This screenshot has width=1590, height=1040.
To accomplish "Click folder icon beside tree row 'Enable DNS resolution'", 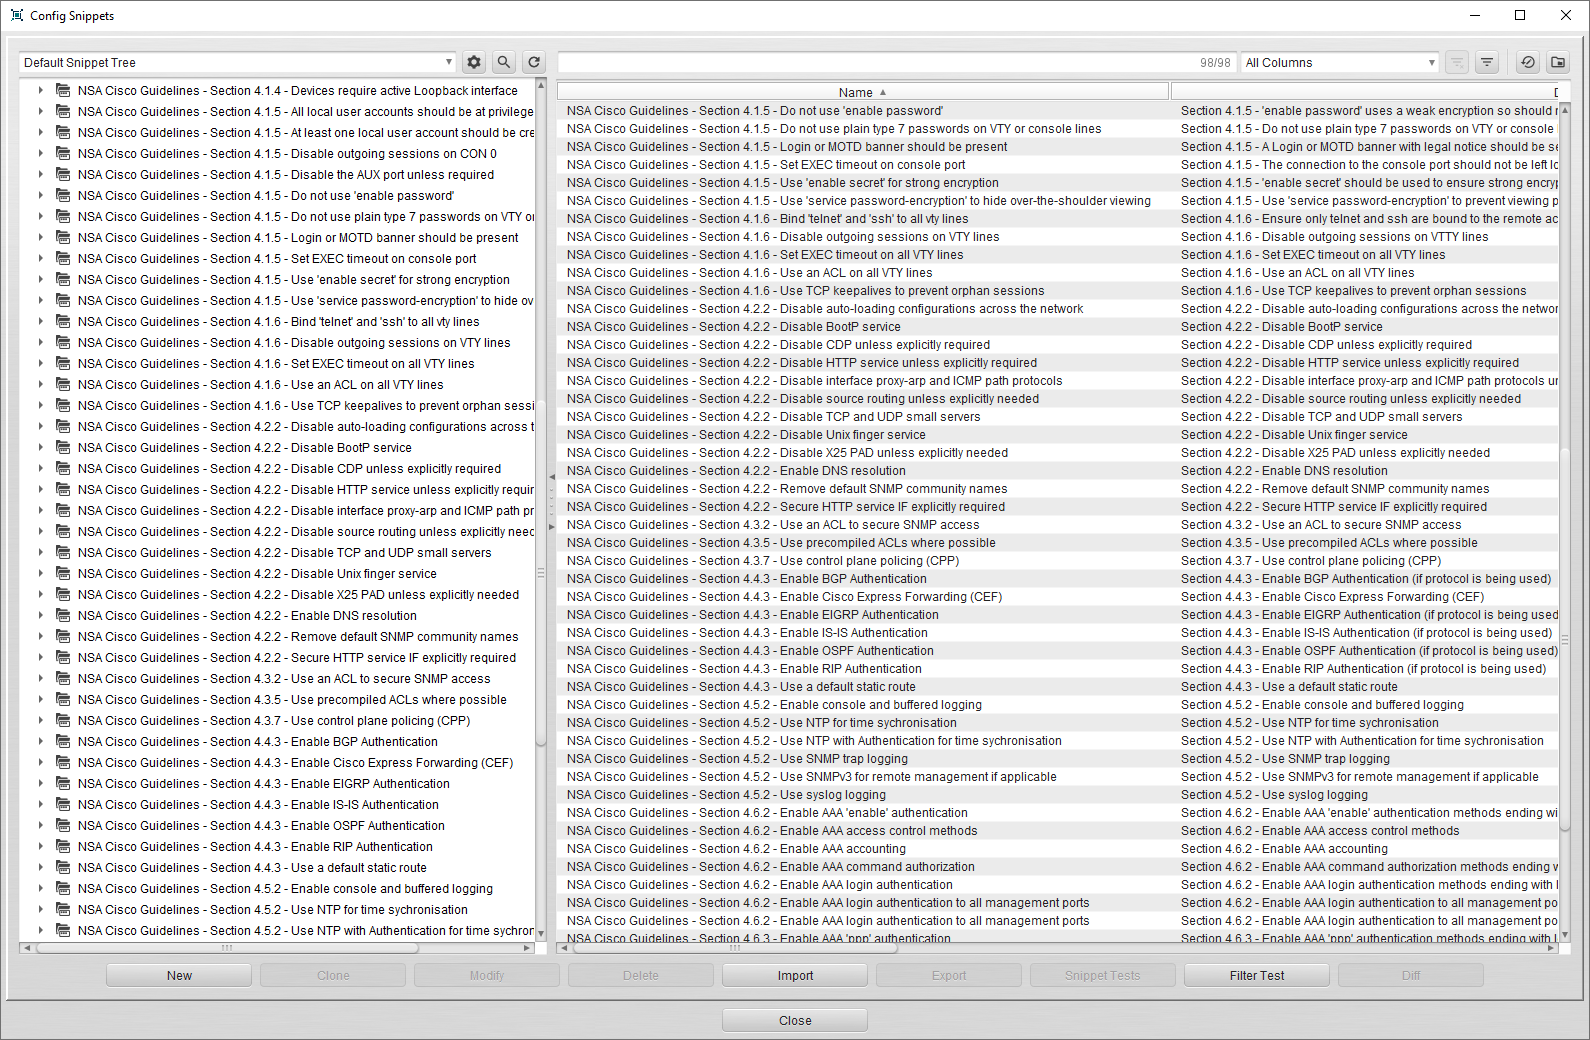I will pos(63,615).
